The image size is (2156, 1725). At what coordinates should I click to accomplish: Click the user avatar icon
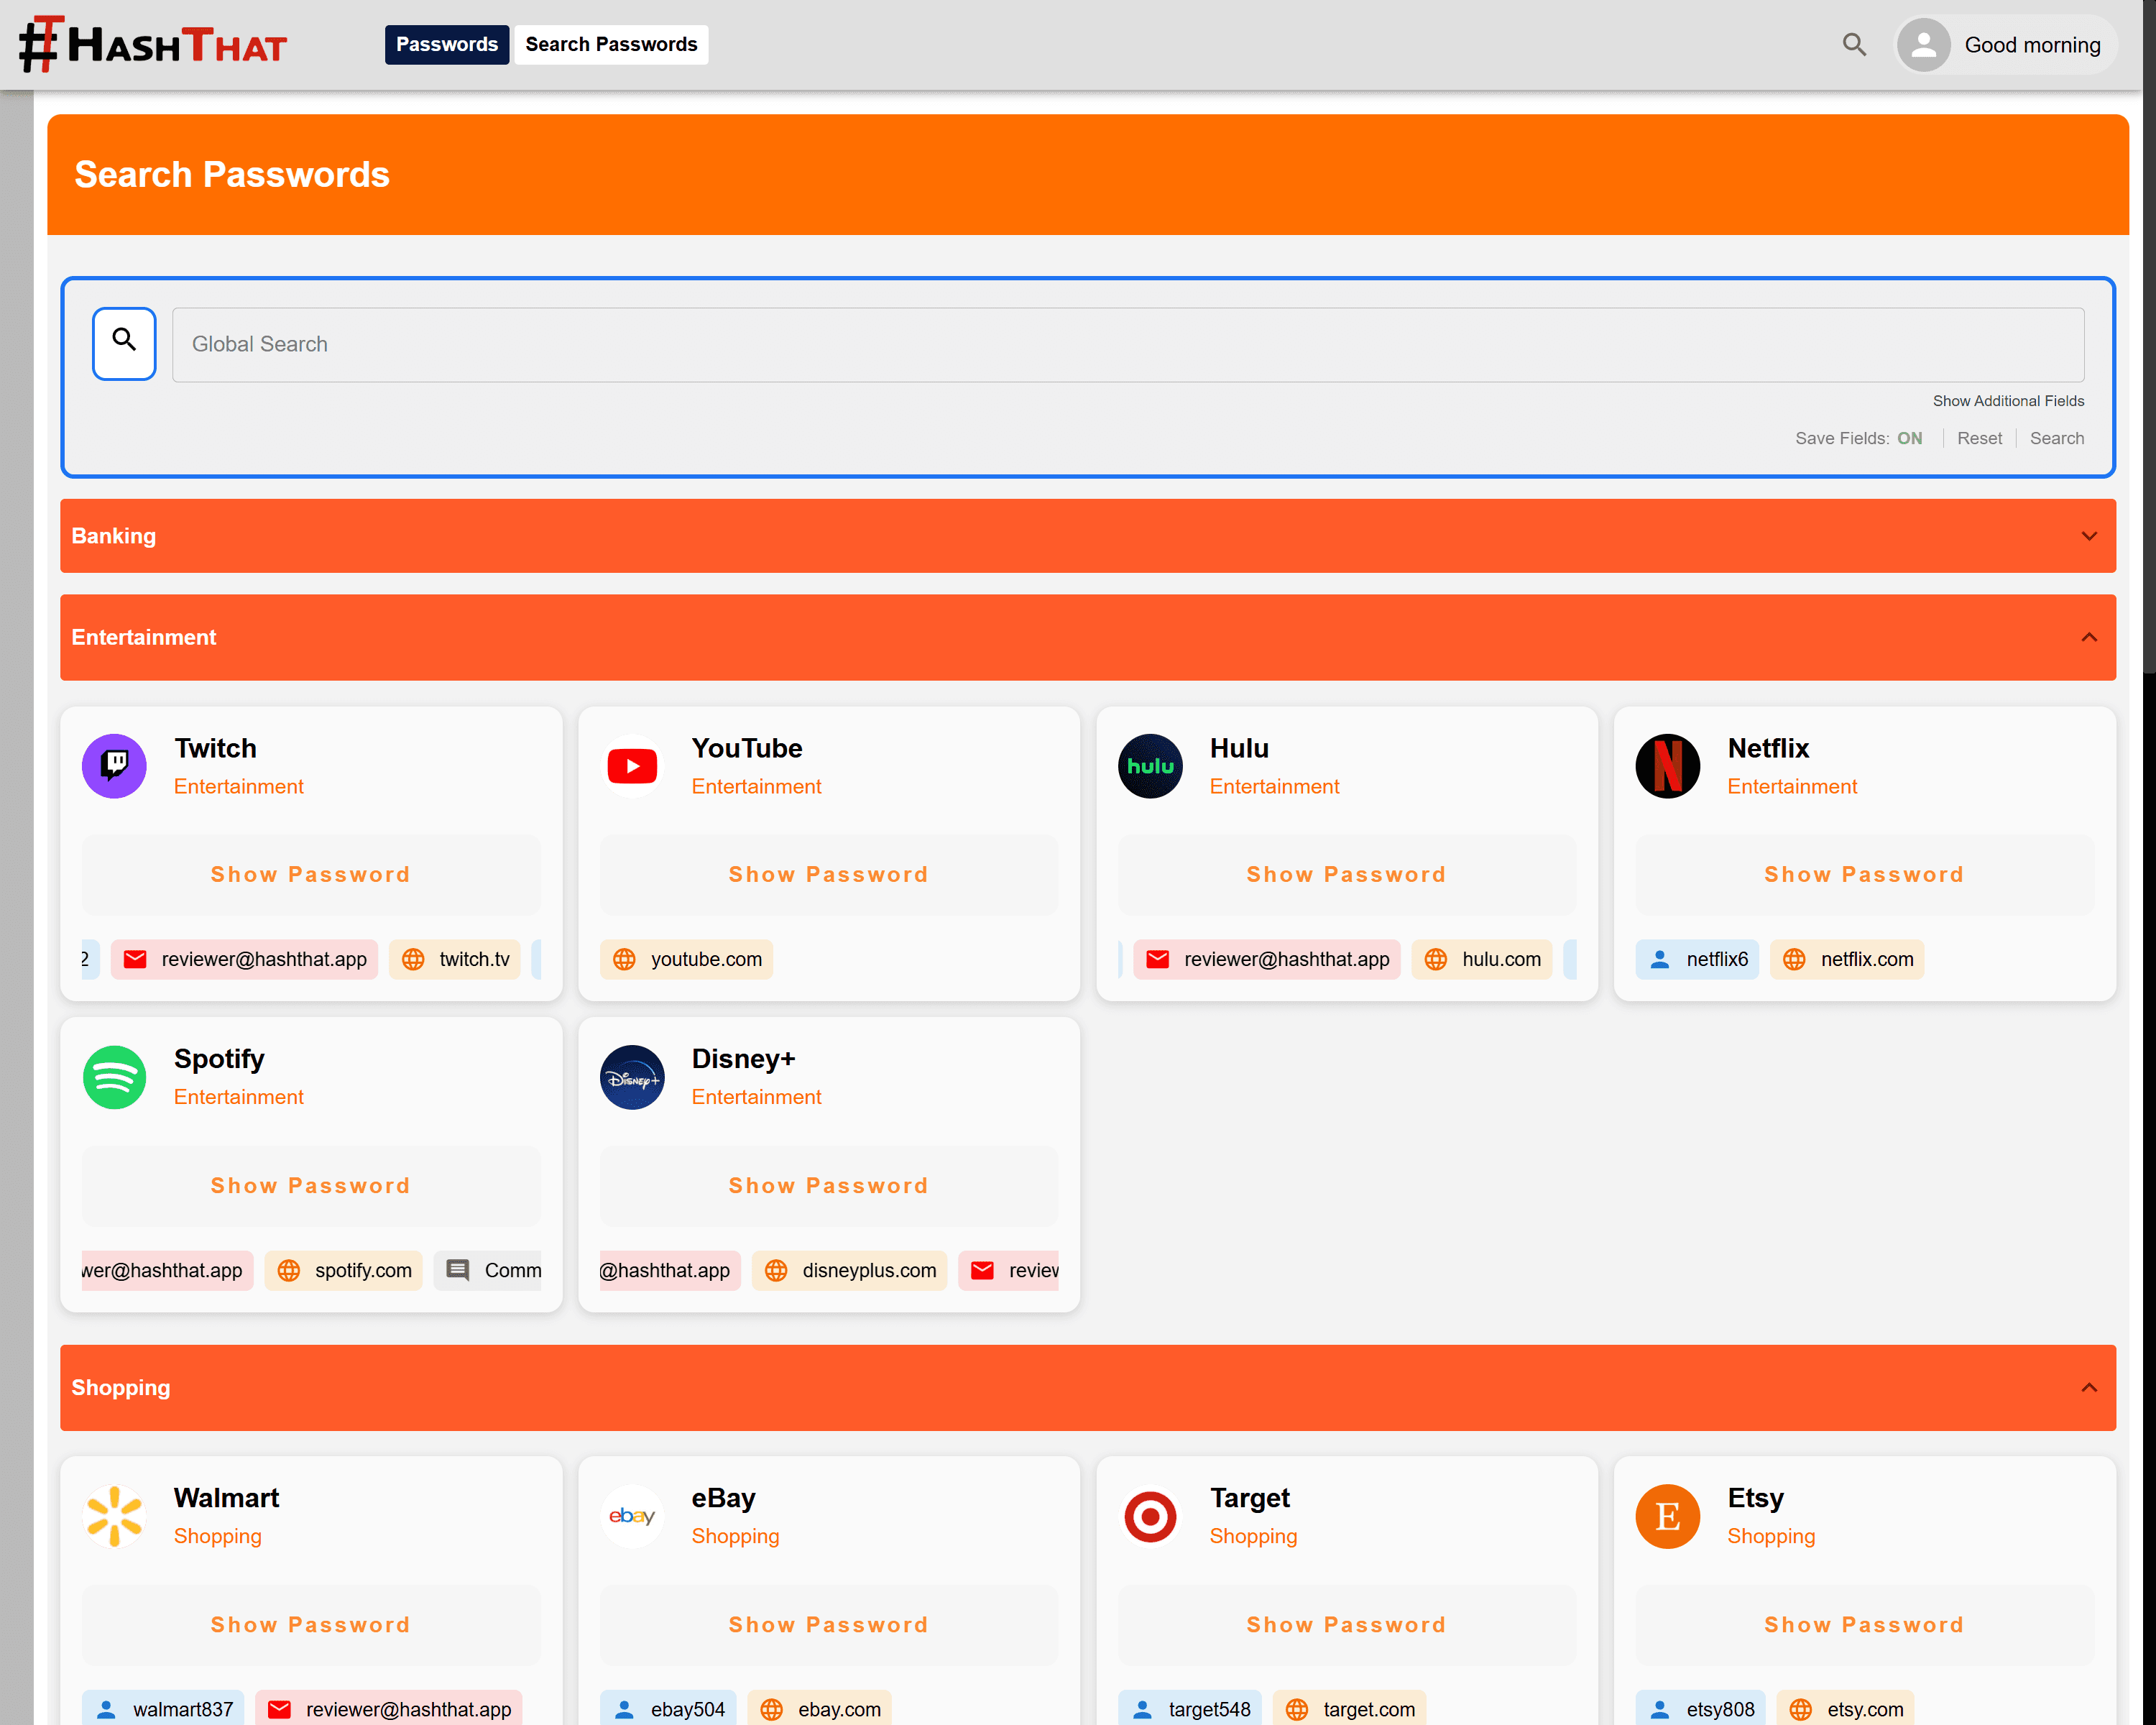pyautogui.click(x=1923, y=45)
